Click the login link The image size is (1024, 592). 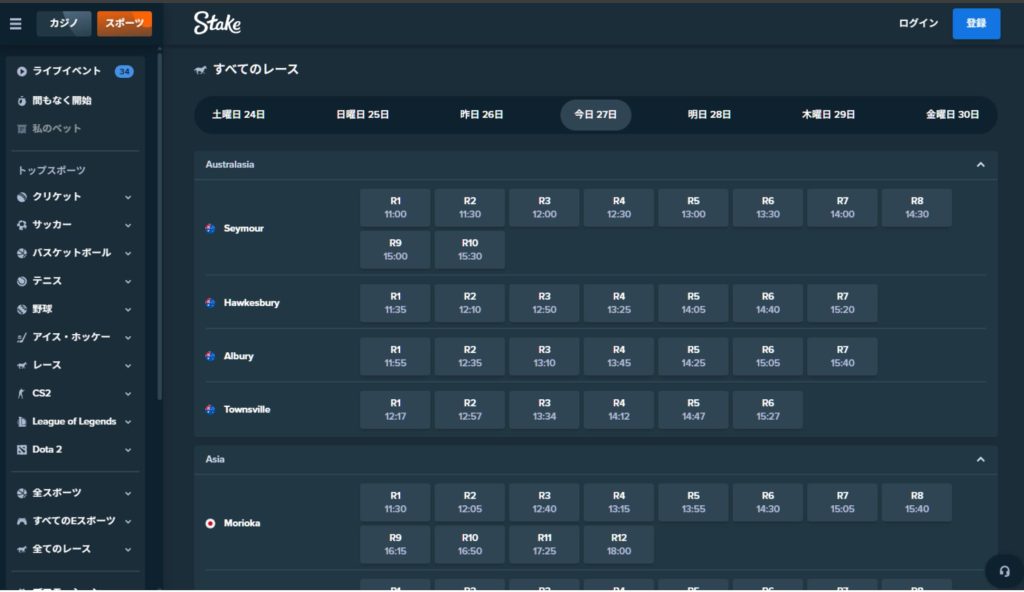pyautogui.click(x=918, y=23)
